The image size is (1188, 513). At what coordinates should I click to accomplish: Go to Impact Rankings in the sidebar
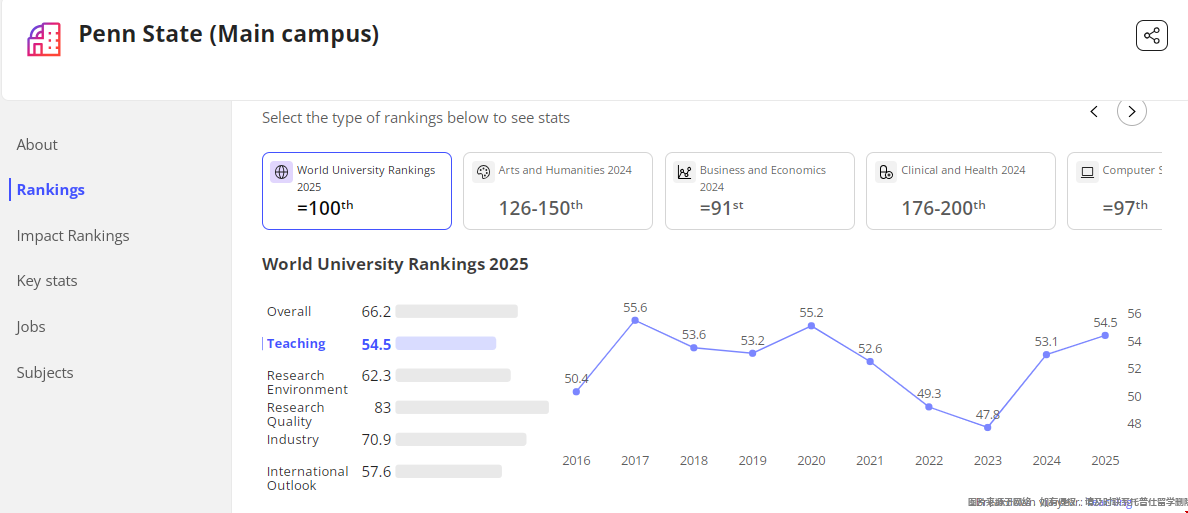[x=73, y=236]
